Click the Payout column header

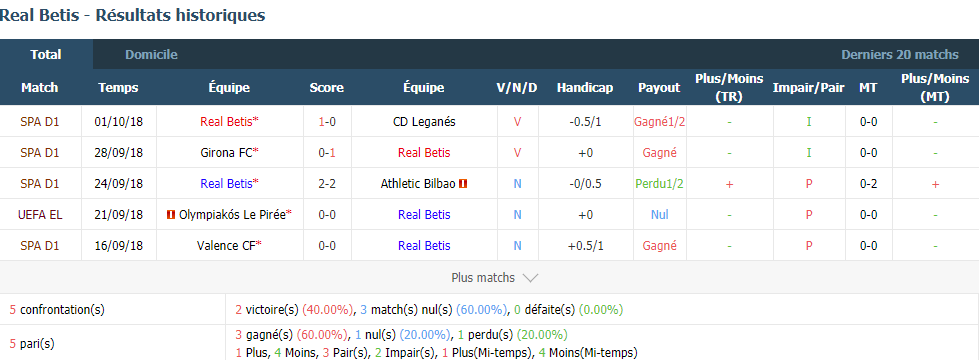659,87
